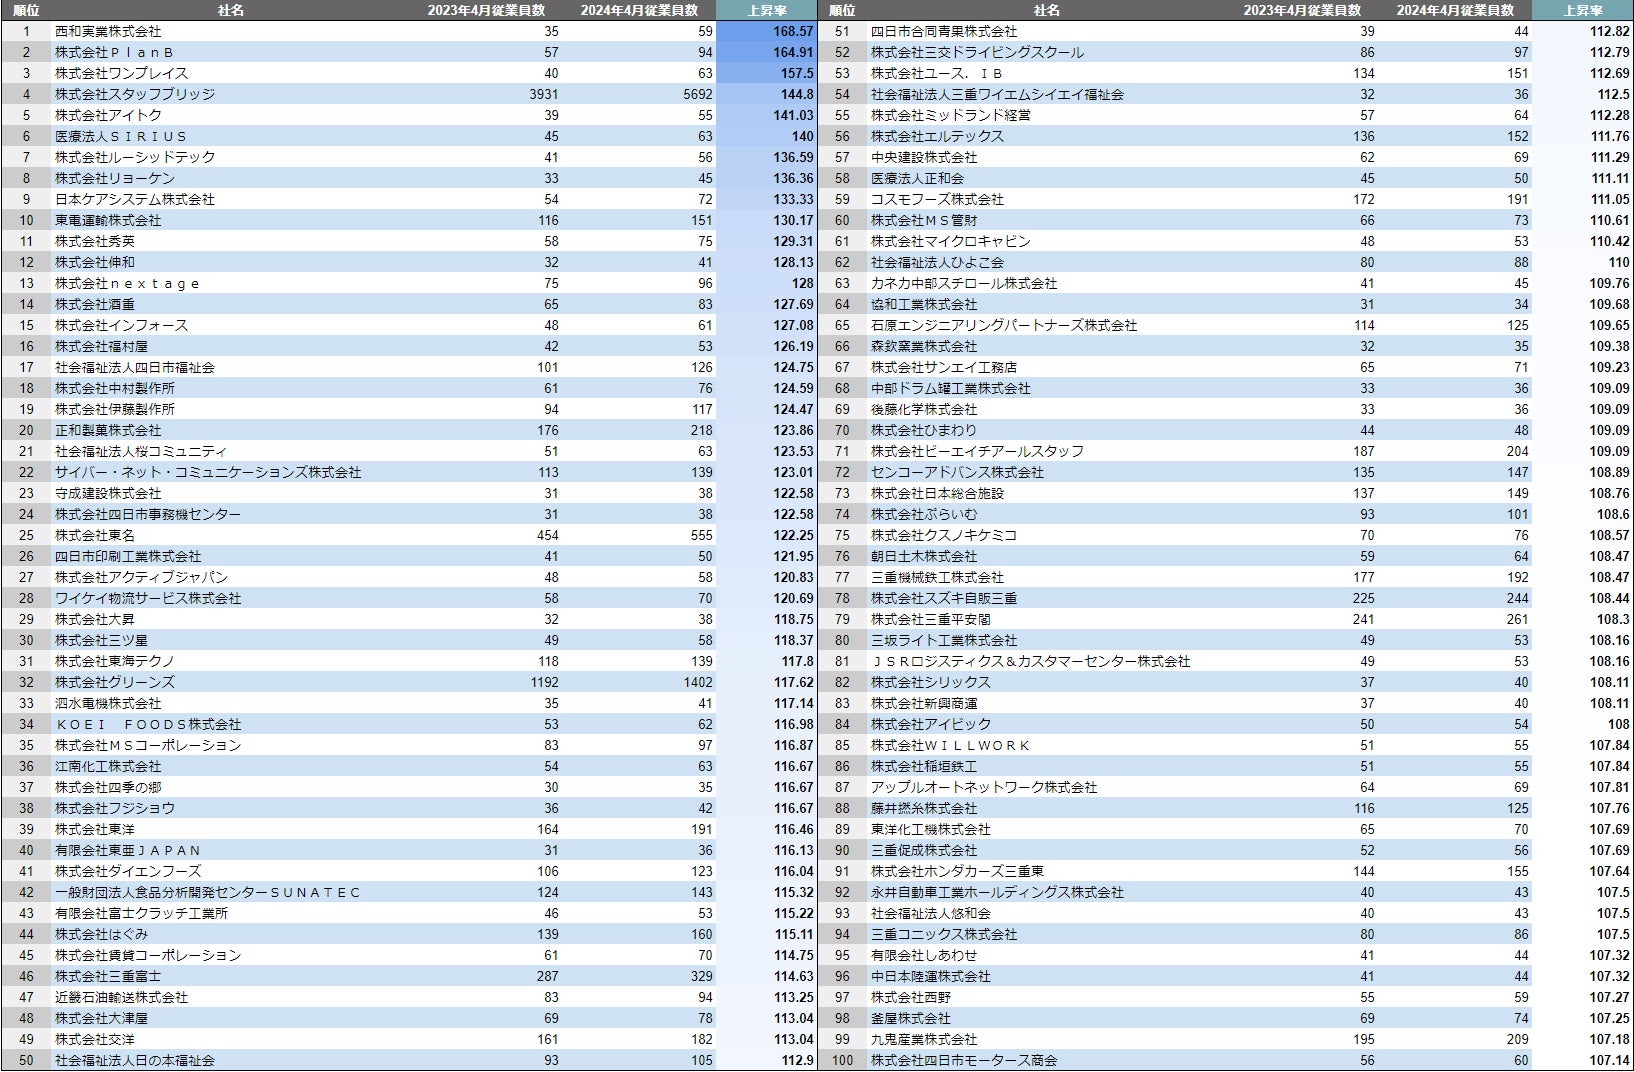Viewport: 1634px width, 1072px height.
Task: Click company 株式会社ミッドランド経営
Action: click(951, 115)
